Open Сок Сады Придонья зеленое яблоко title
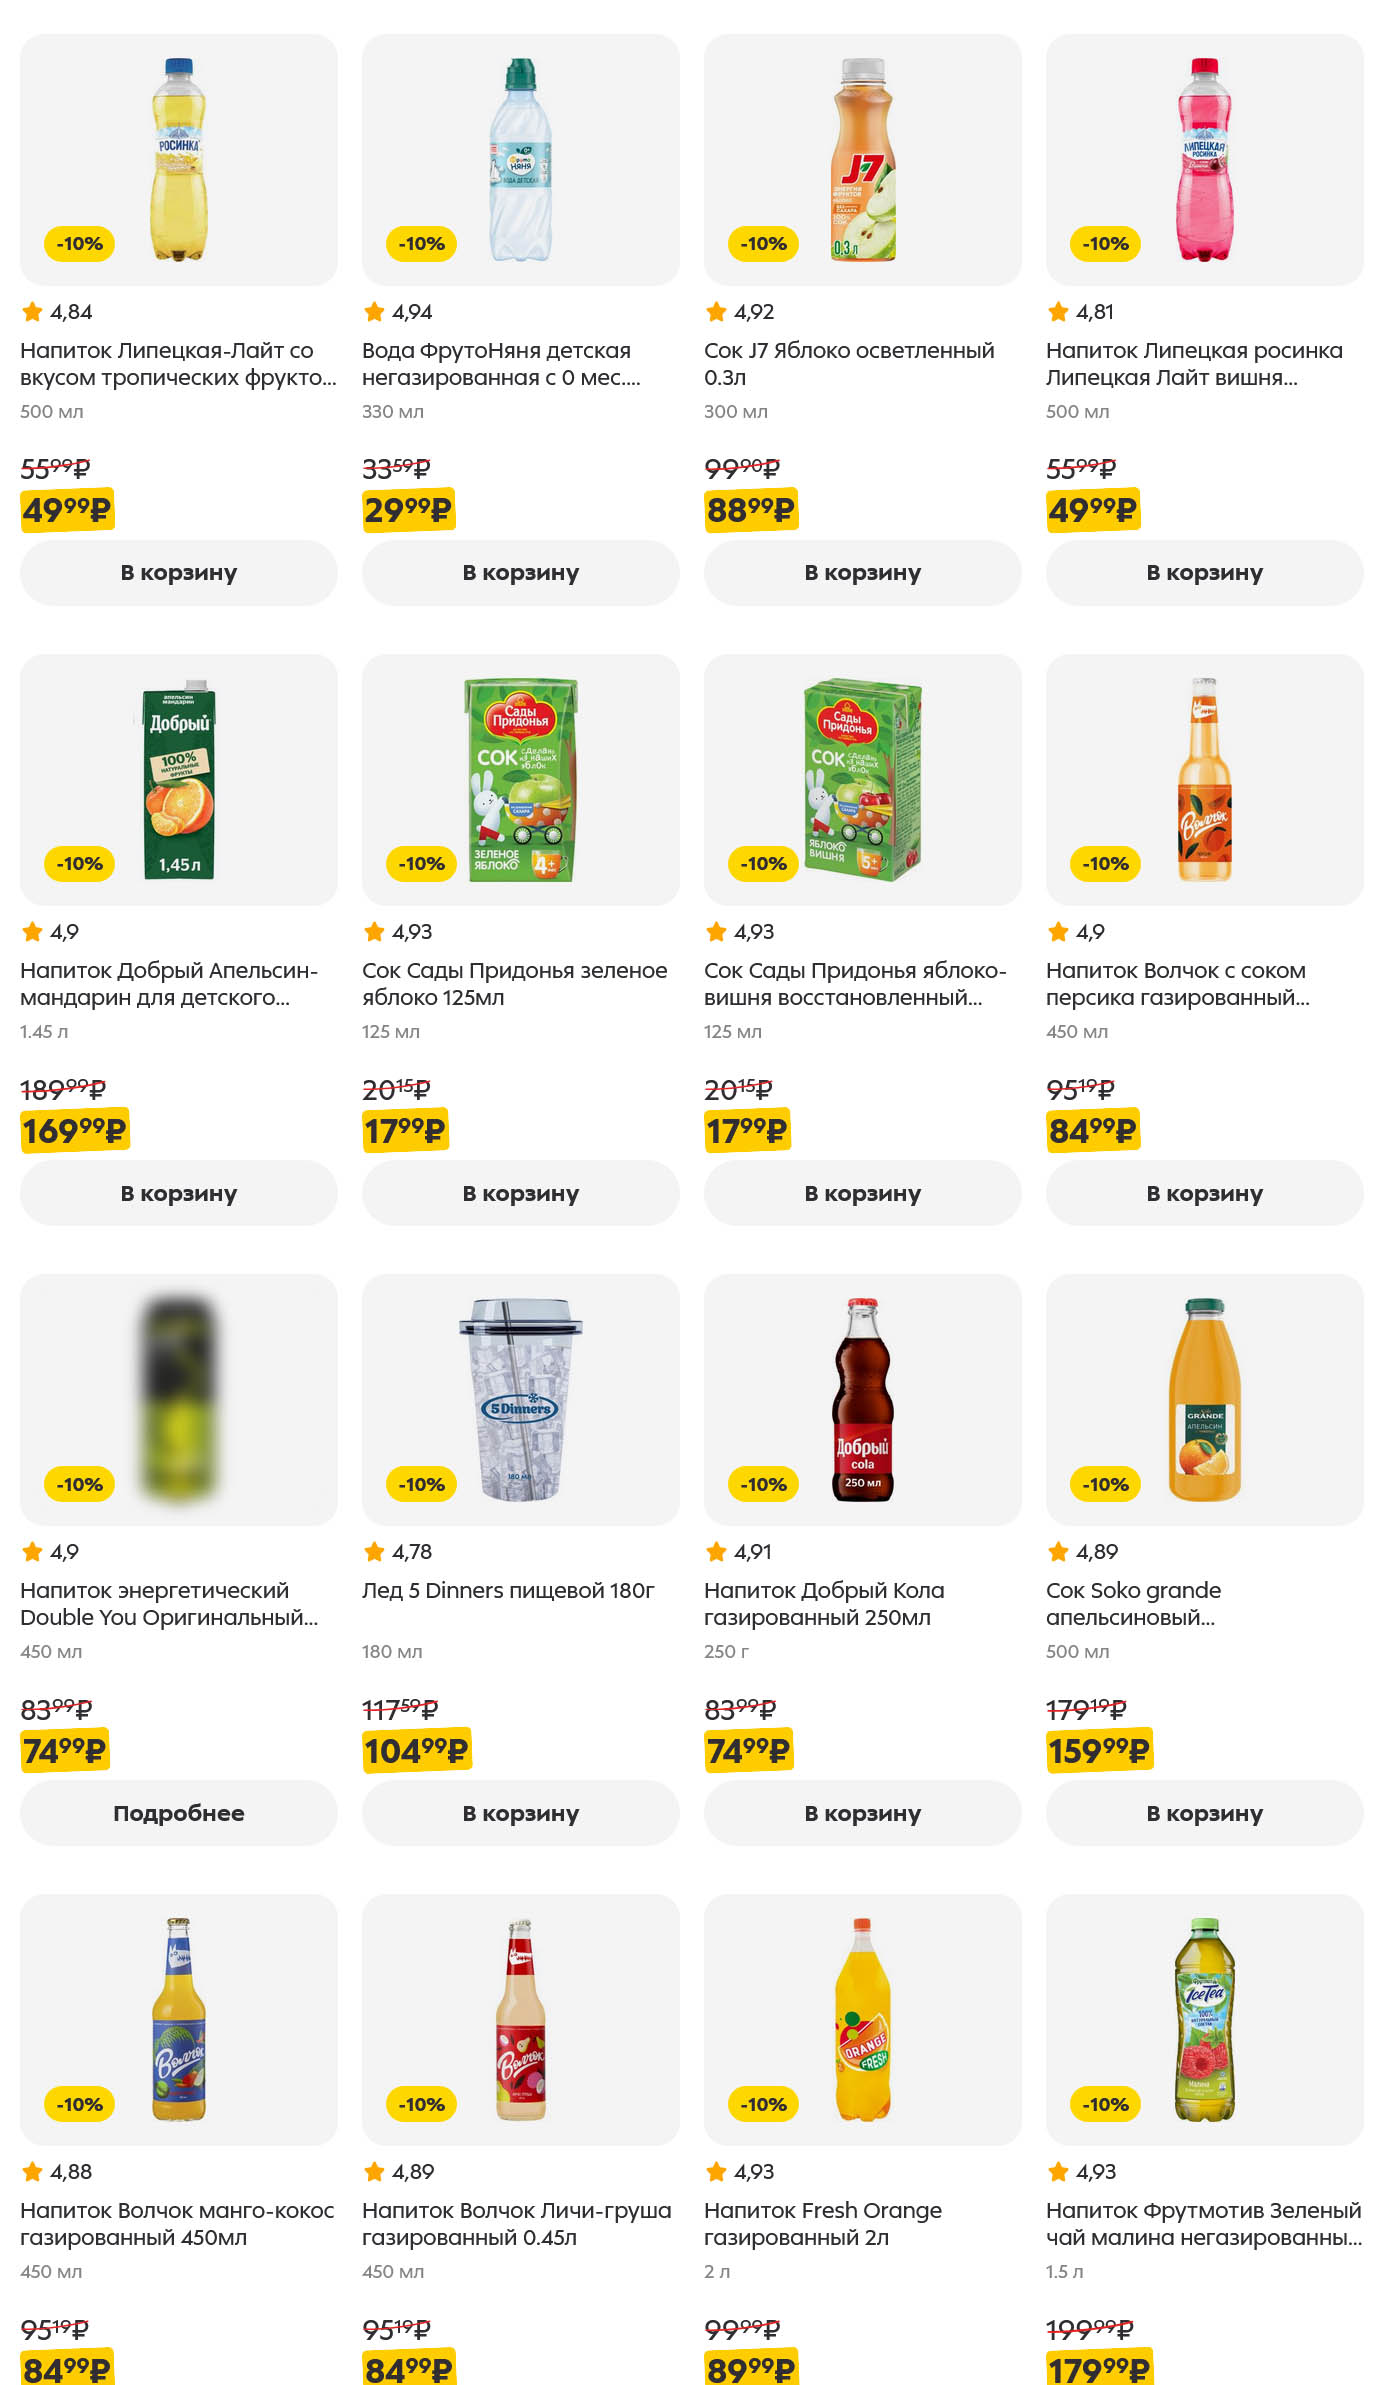The width and height of the screenshot is (1389, 2385). click(x=514, y=984)
